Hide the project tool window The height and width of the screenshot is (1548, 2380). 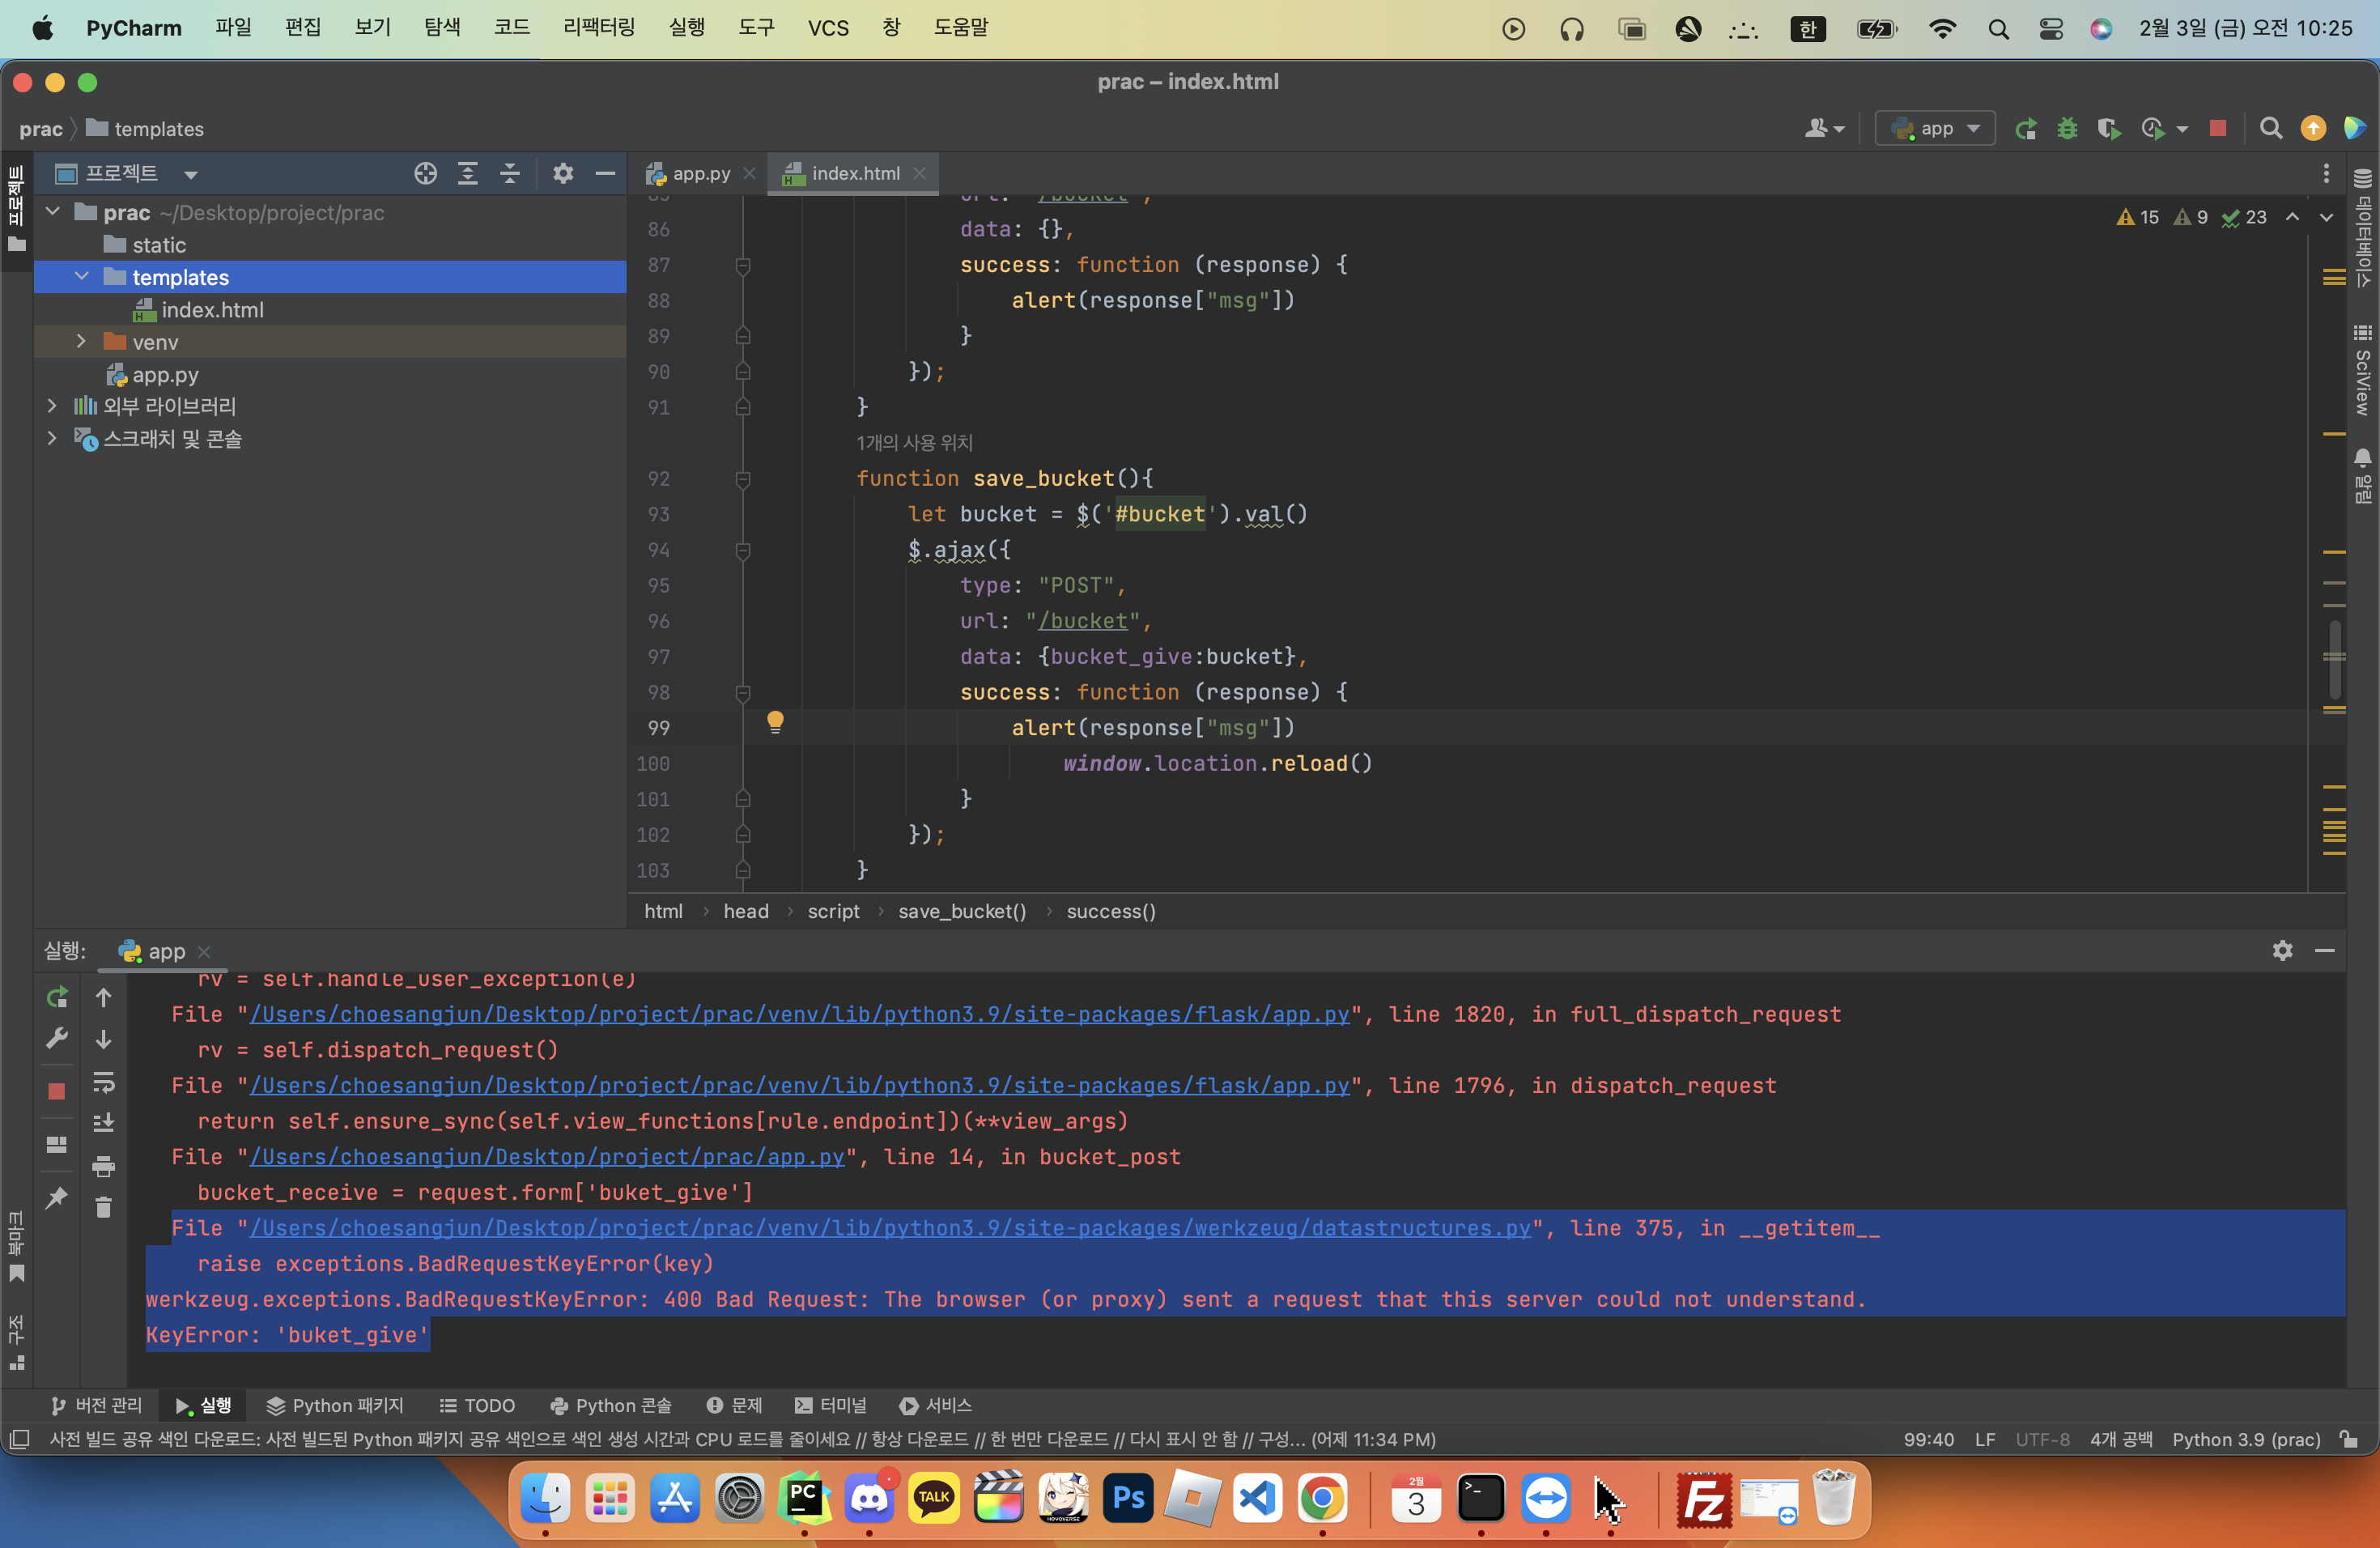[x=605, y=174]
